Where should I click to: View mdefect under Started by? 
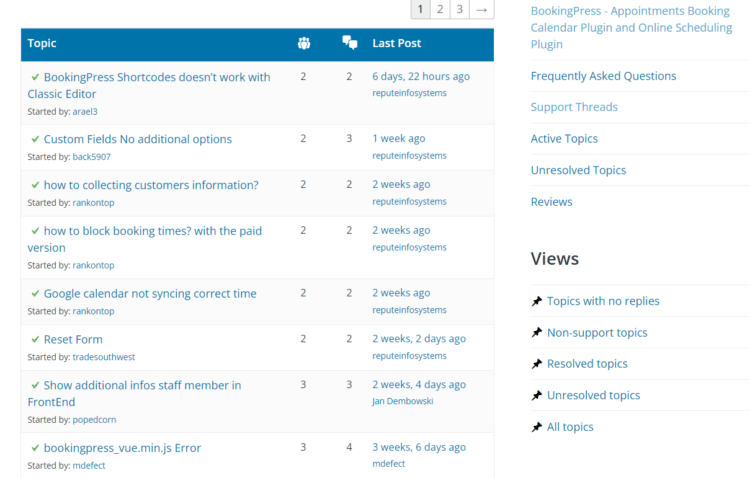click(89, 466)
